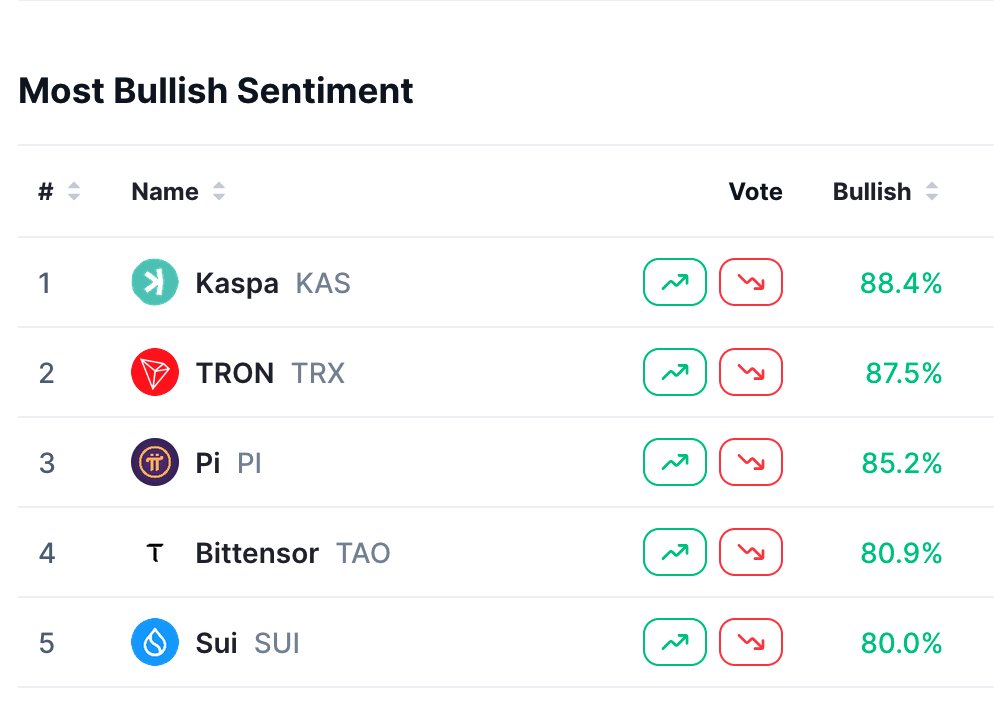This screenshot has height=704, width=994.
Task: Click the Sui coin logo icon
Action: point(155,643)
